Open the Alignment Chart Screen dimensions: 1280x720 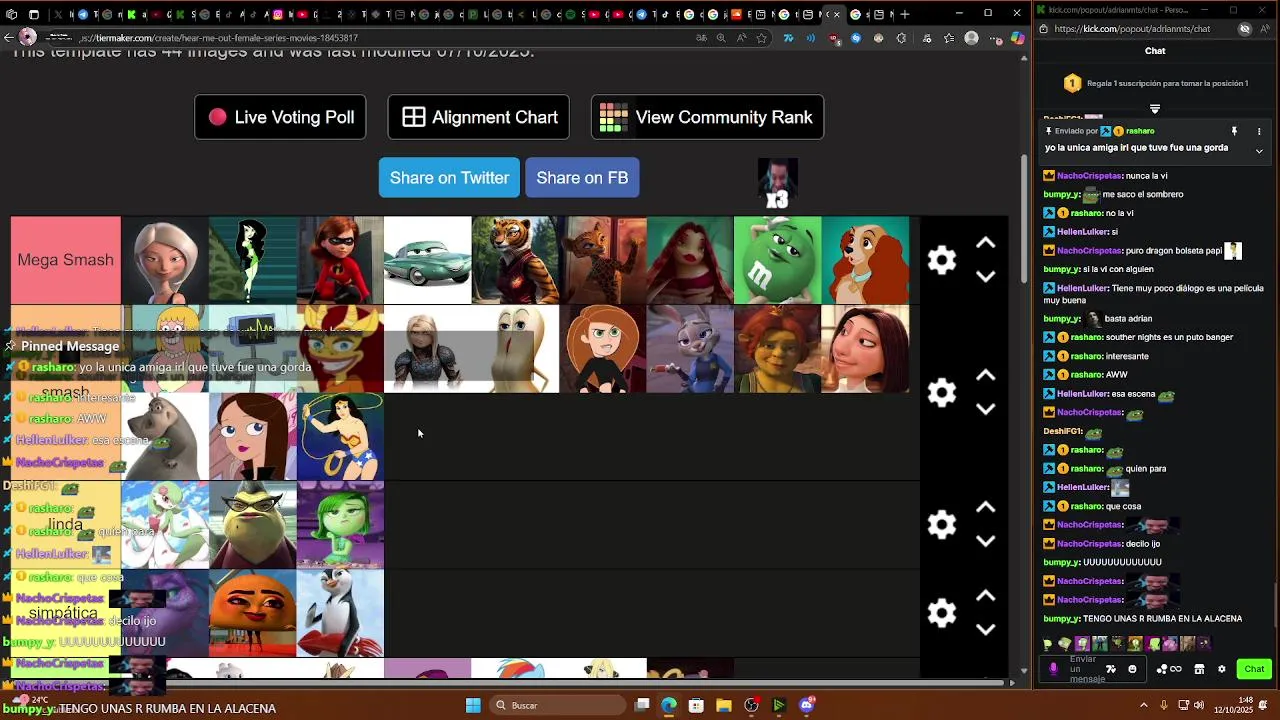click(x=478, y=117)
